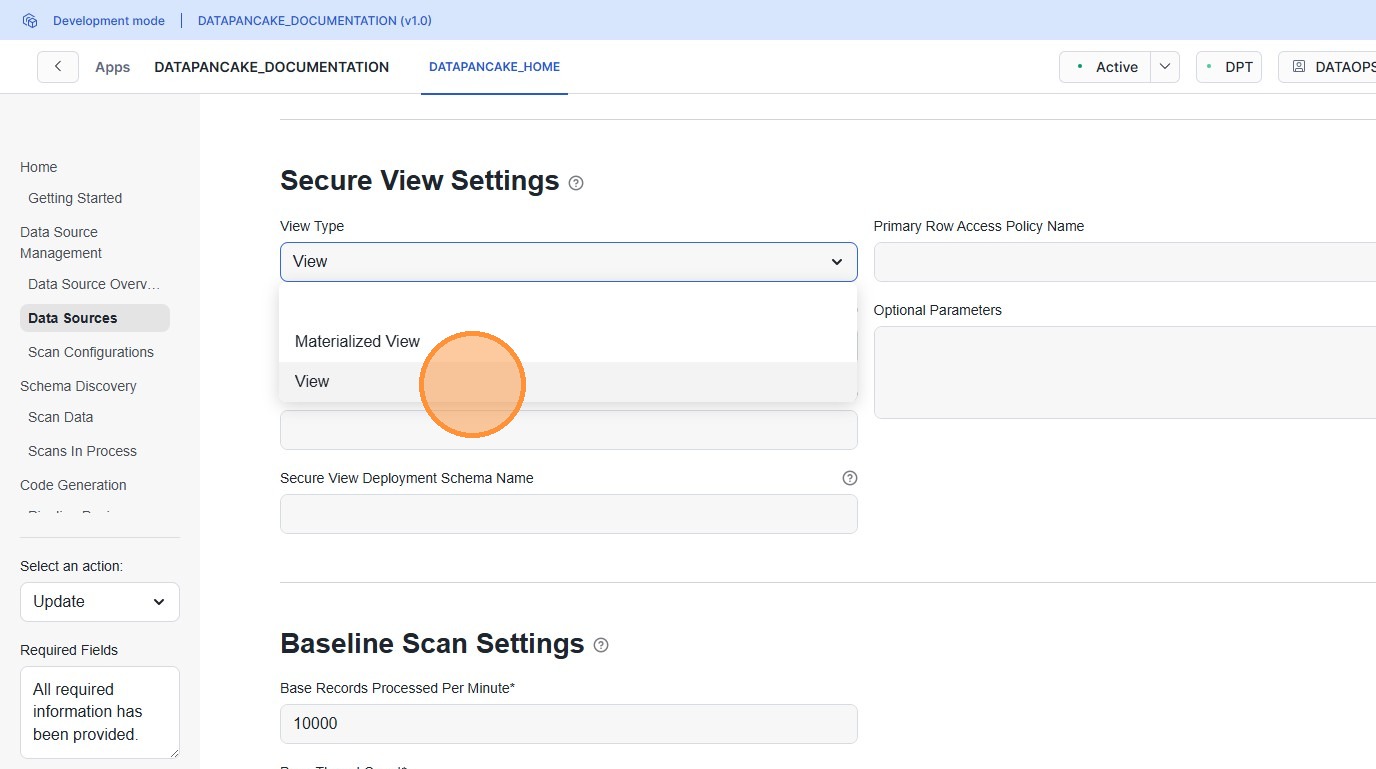
Task: Click the DPT warehouse button
Action: 1229,67
